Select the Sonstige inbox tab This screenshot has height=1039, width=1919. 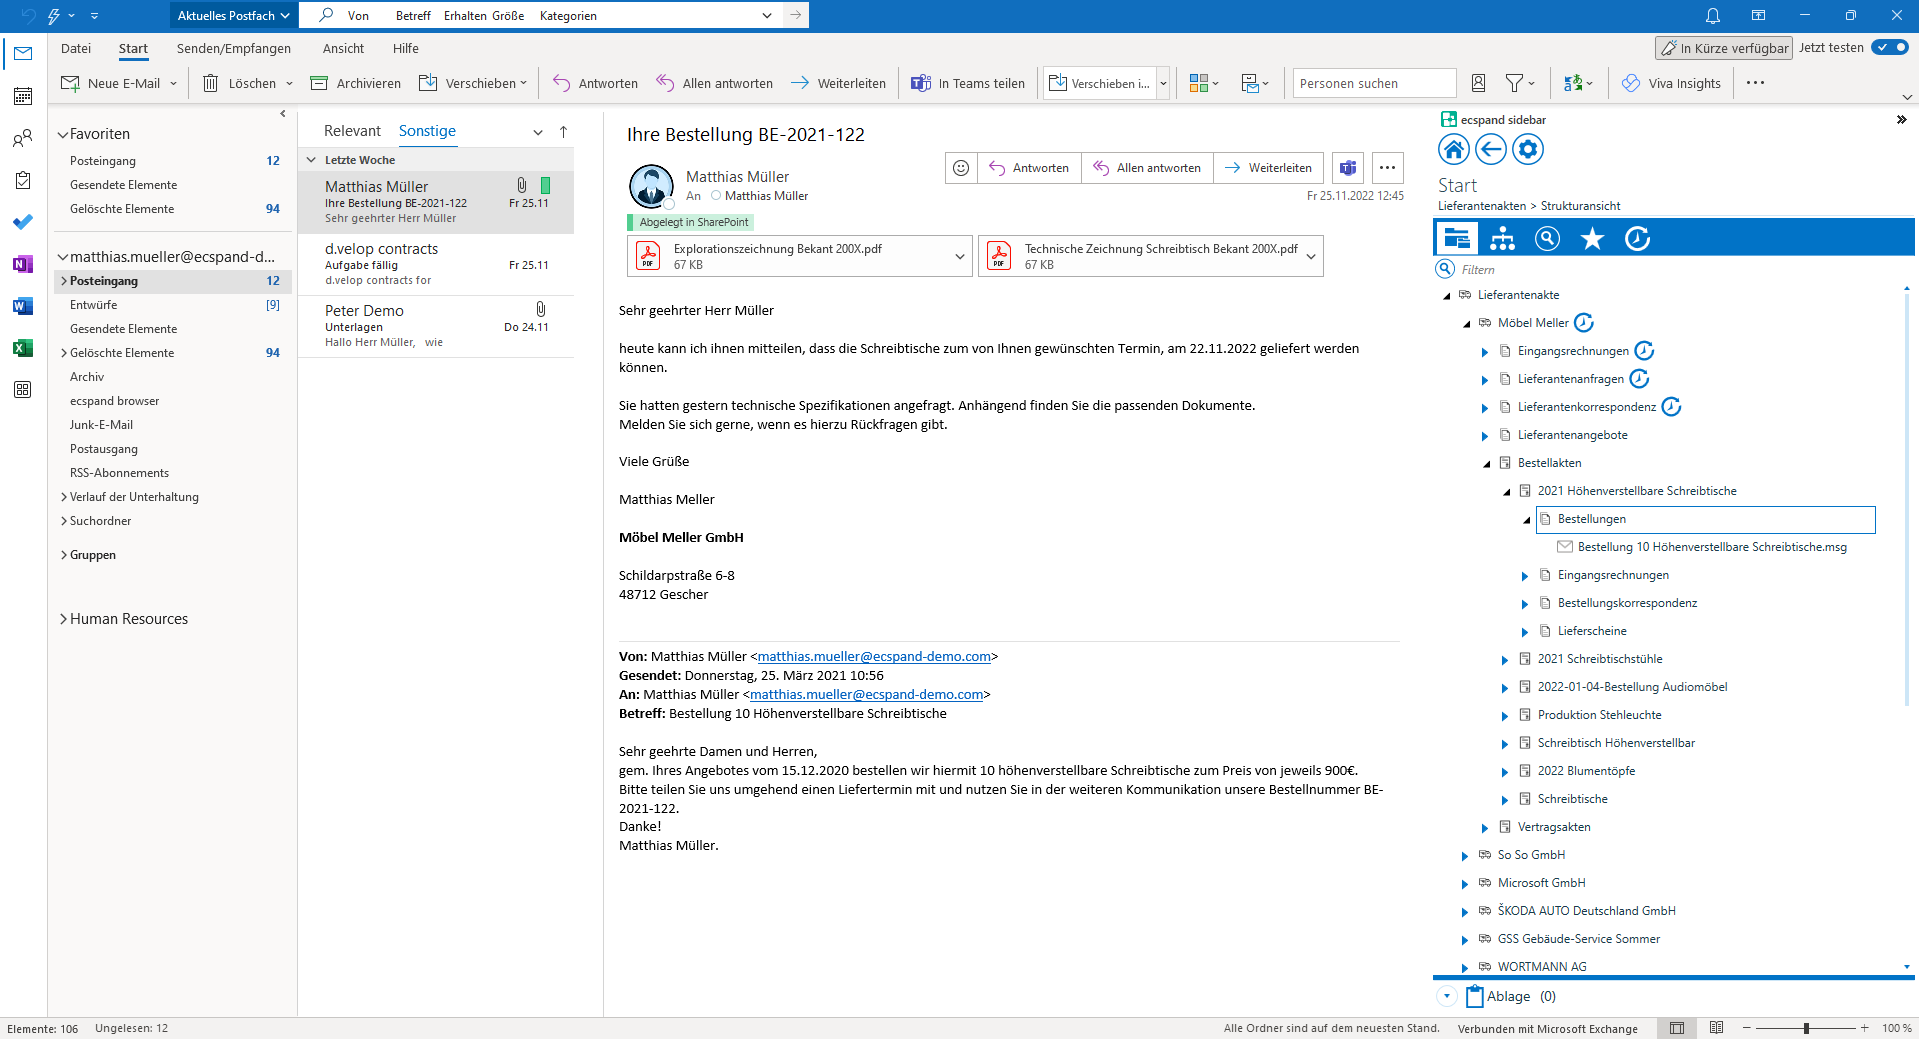click(x=427, y=131)
